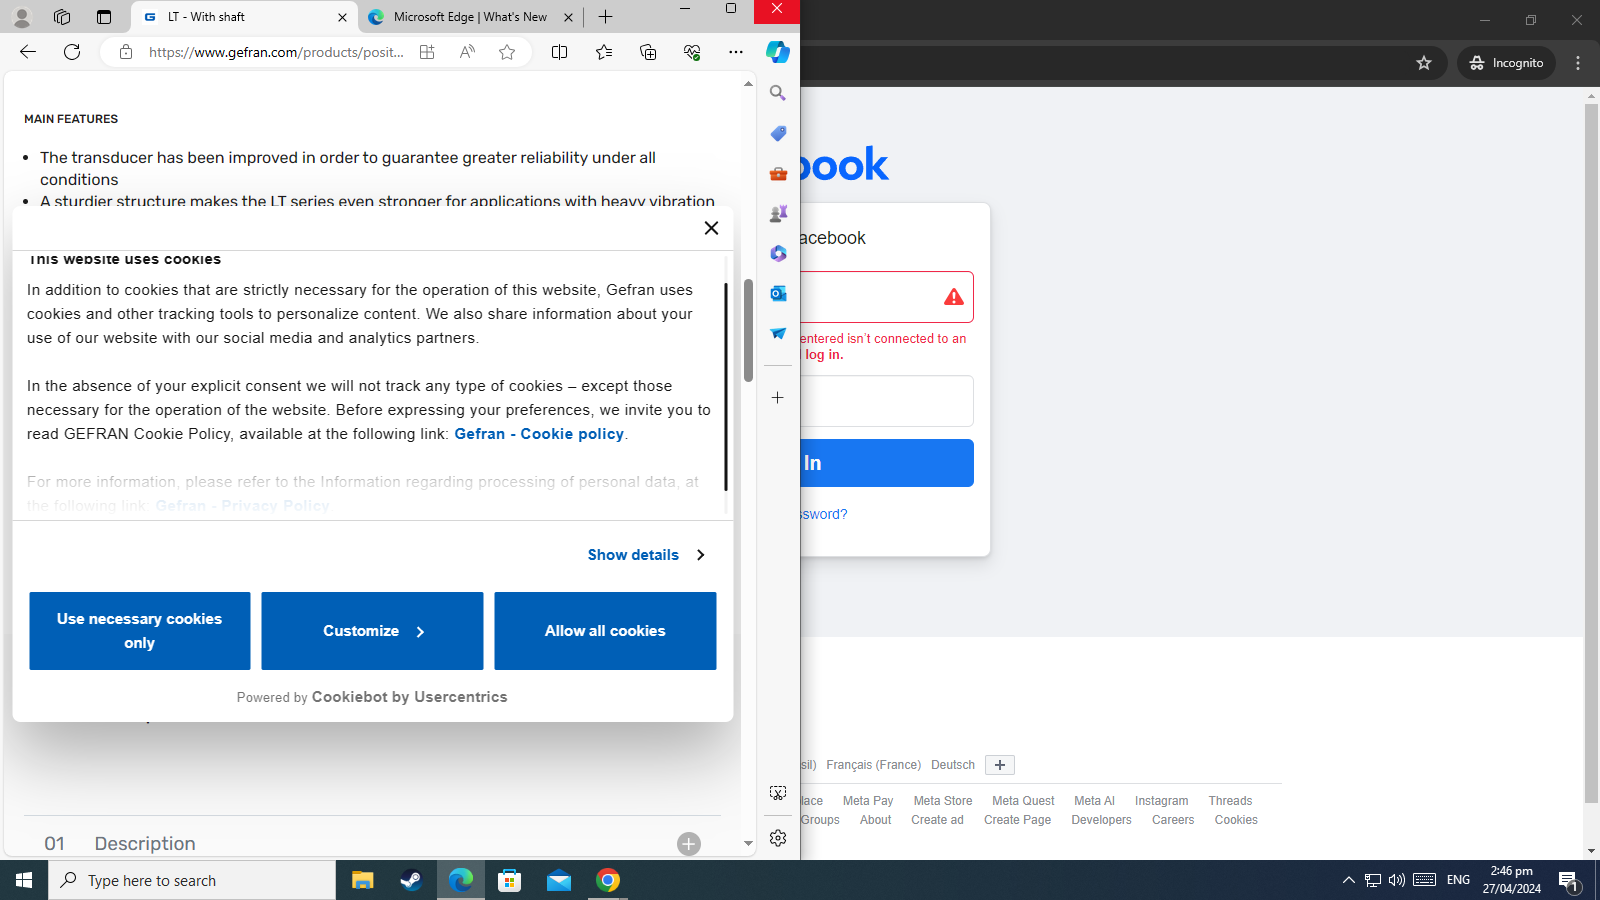
Task: Select Deutsch language on Facebook
Action: (x=953, y=765)
